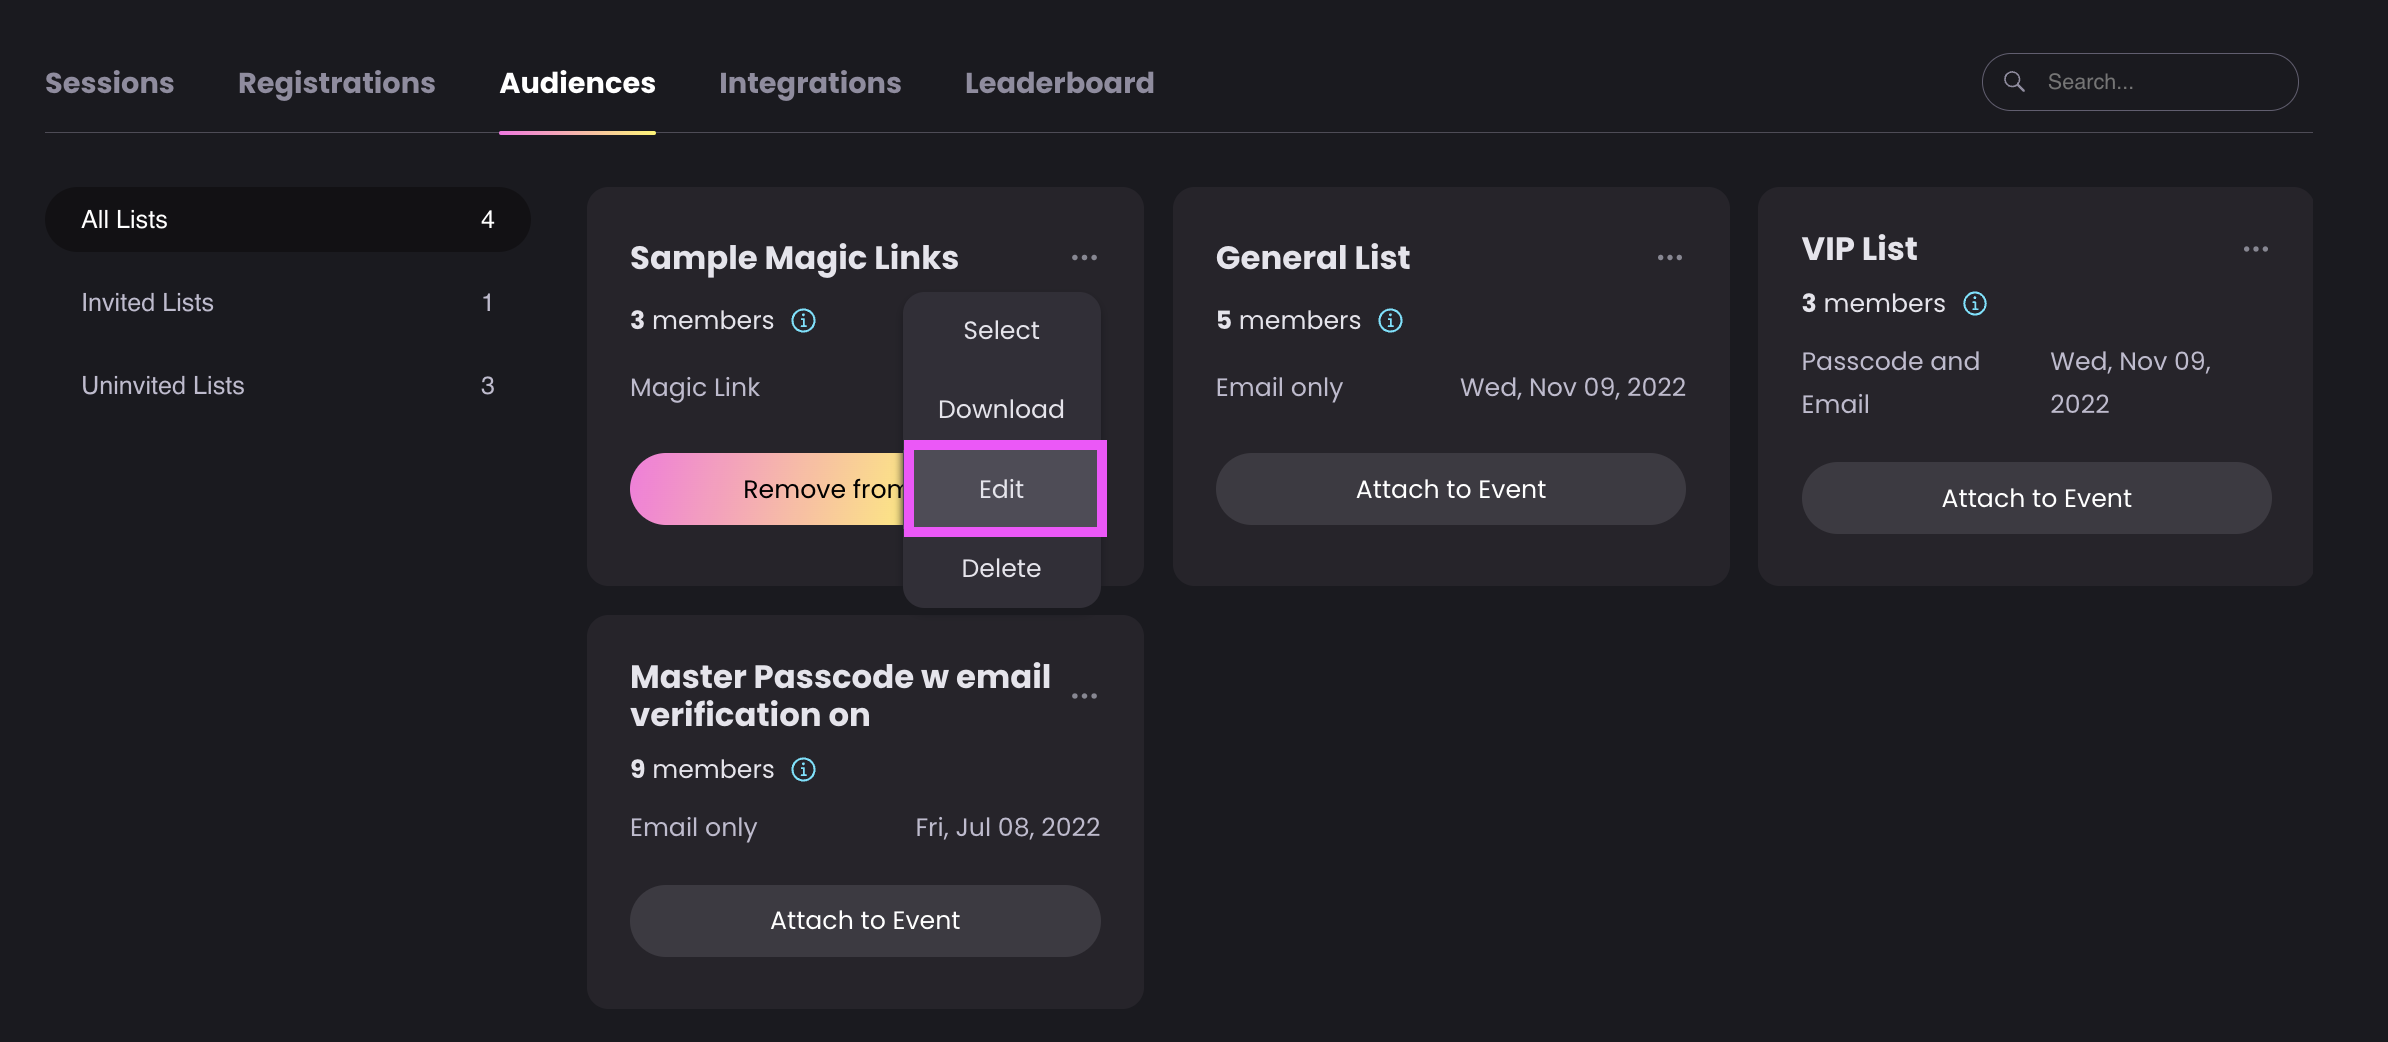Viewport: 2388px width, 1042px height.
Task: Click the Fri, Jul 08, 2022 date
Action: click(1008, 827)
